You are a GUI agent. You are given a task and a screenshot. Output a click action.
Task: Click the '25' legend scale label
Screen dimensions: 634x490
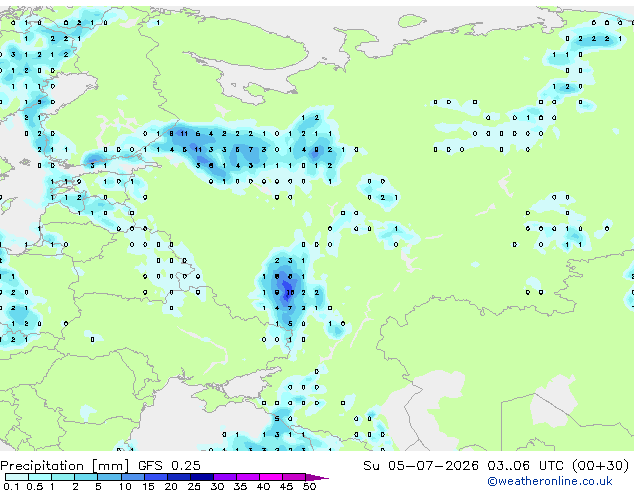tap(194, 486)
